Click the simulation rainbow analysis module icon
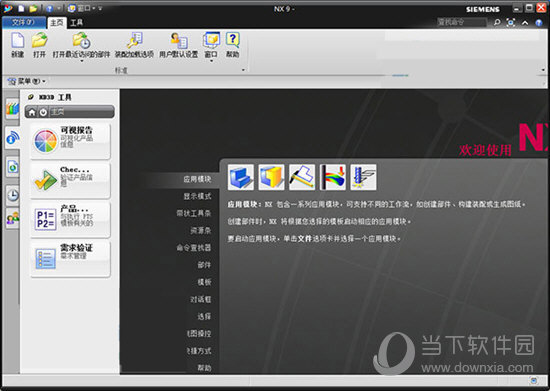550x391 pixels. (333, 177)
